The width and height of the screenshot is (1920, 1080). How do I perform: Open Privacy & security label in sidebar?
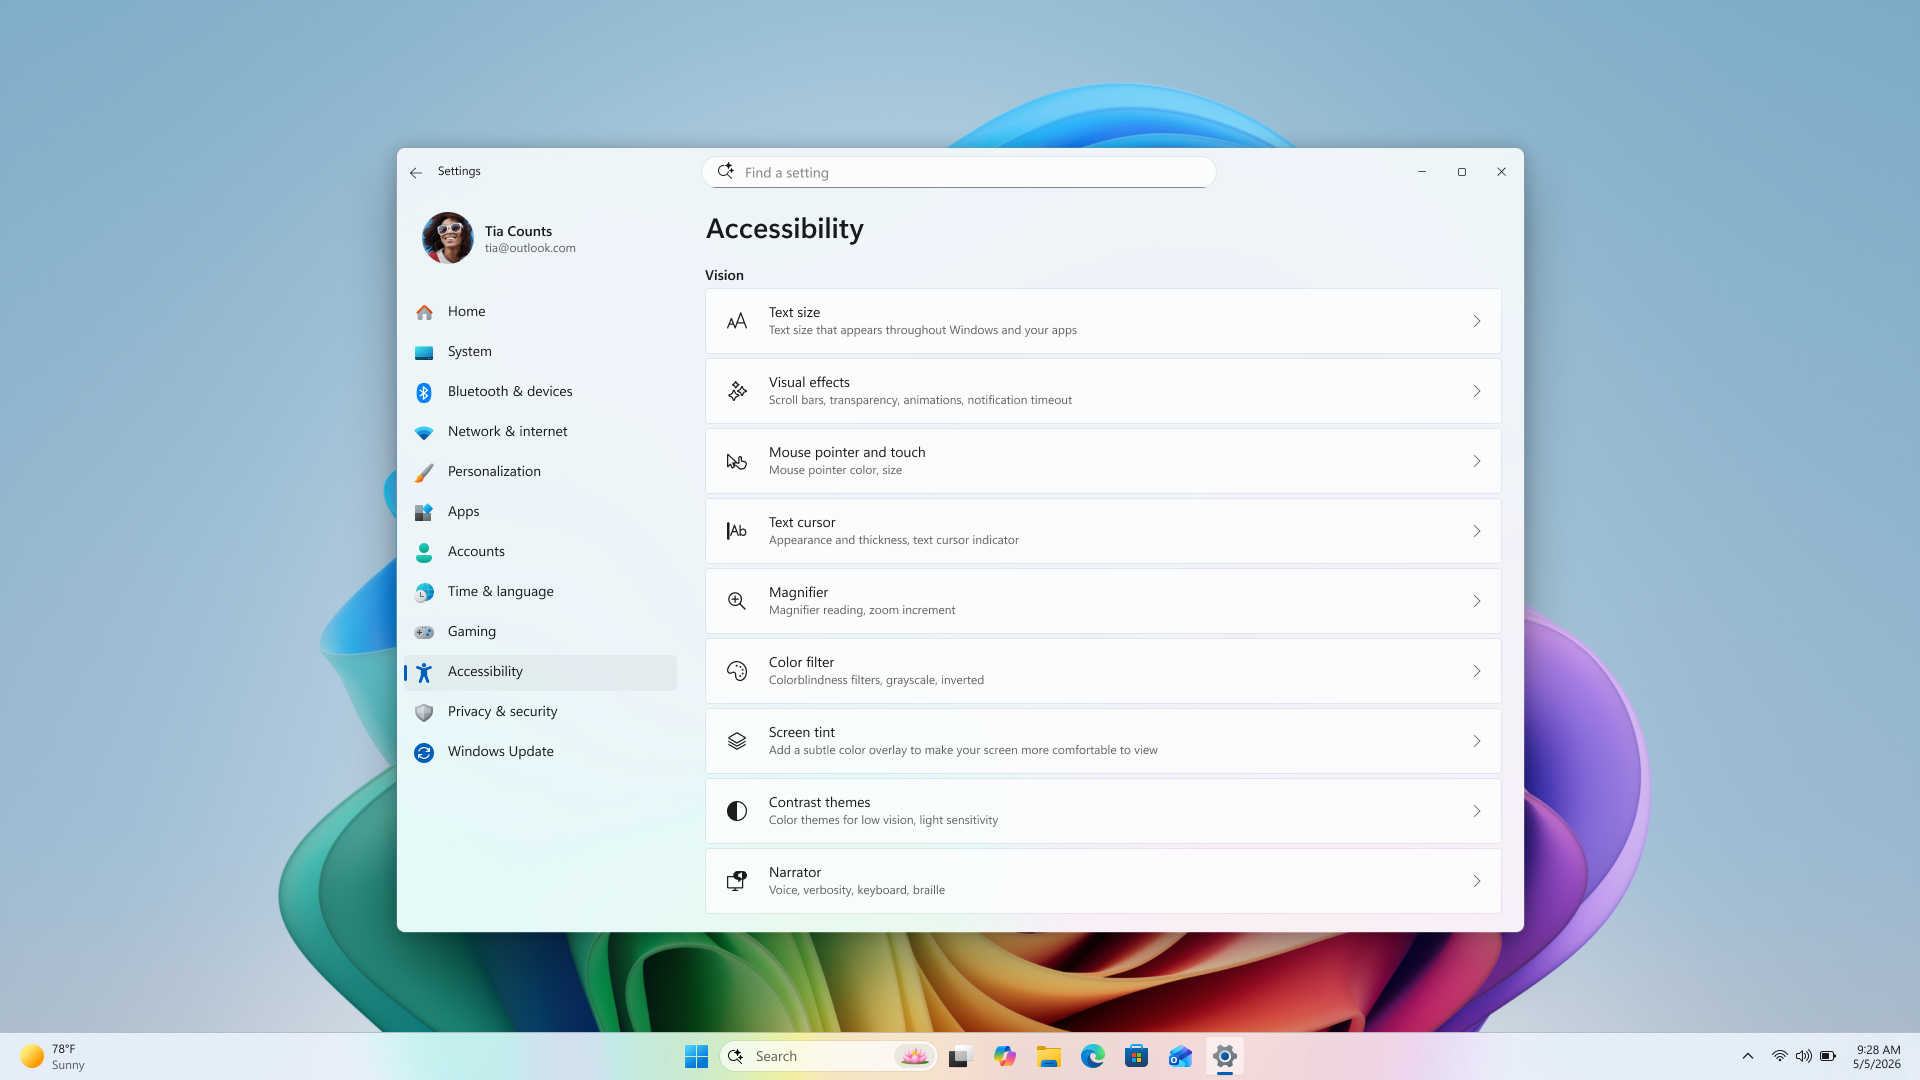coord(502,712)
